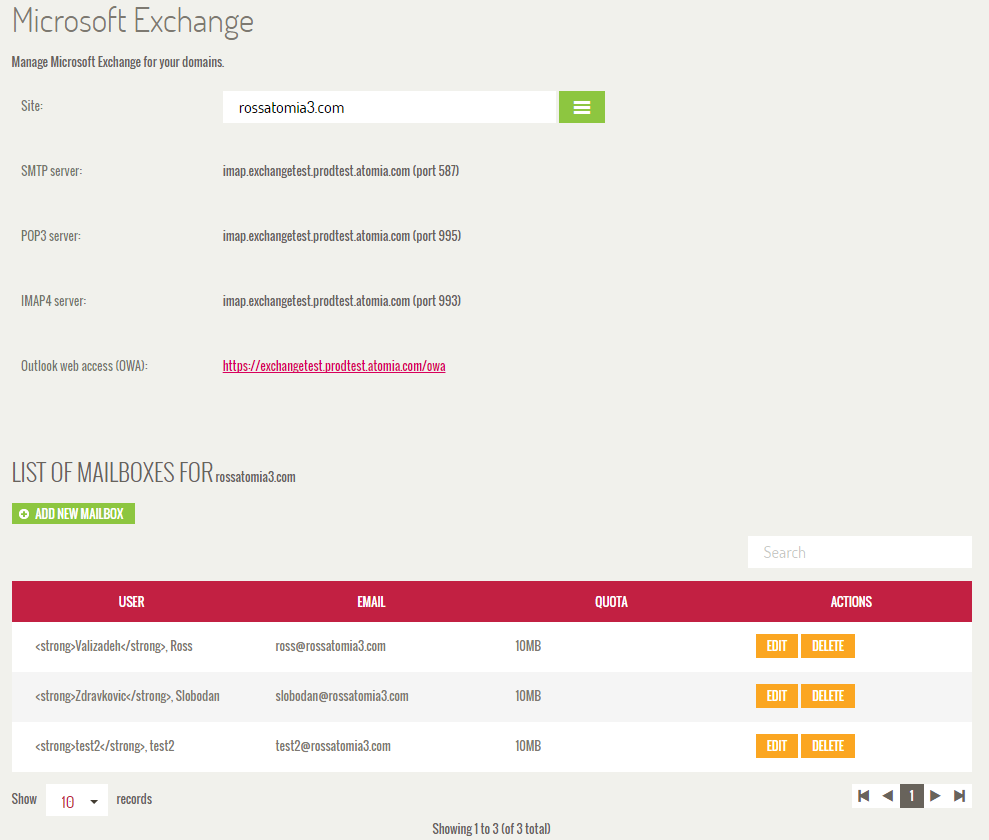Click the POP3 server label

(x=51, y=236)
